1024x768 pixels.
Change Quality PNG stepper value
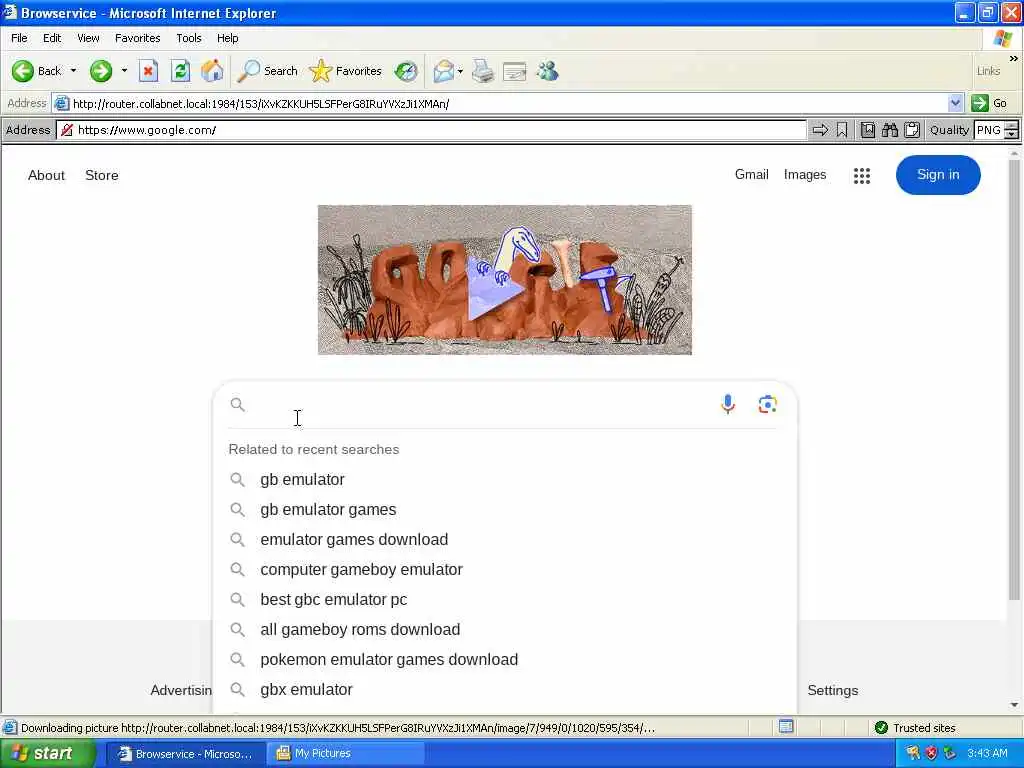1011,130
